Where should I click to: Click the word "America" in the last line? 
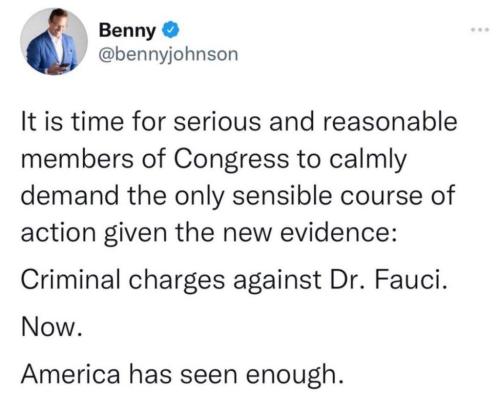70,374
